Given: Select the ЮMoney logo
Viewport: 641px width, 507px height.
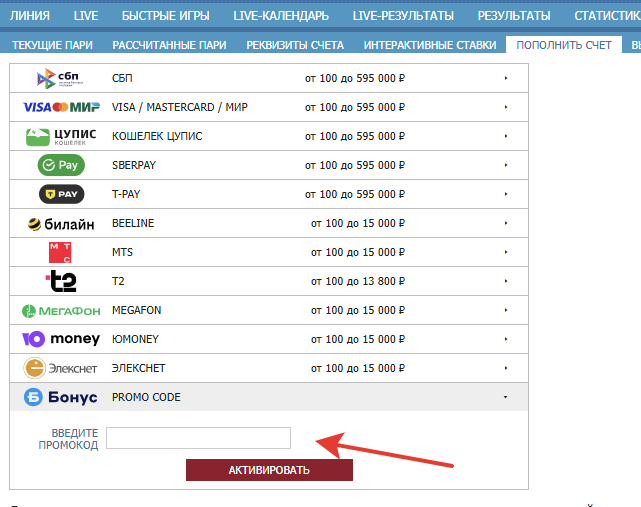Looking at the screenshot, I should point(60,339).
